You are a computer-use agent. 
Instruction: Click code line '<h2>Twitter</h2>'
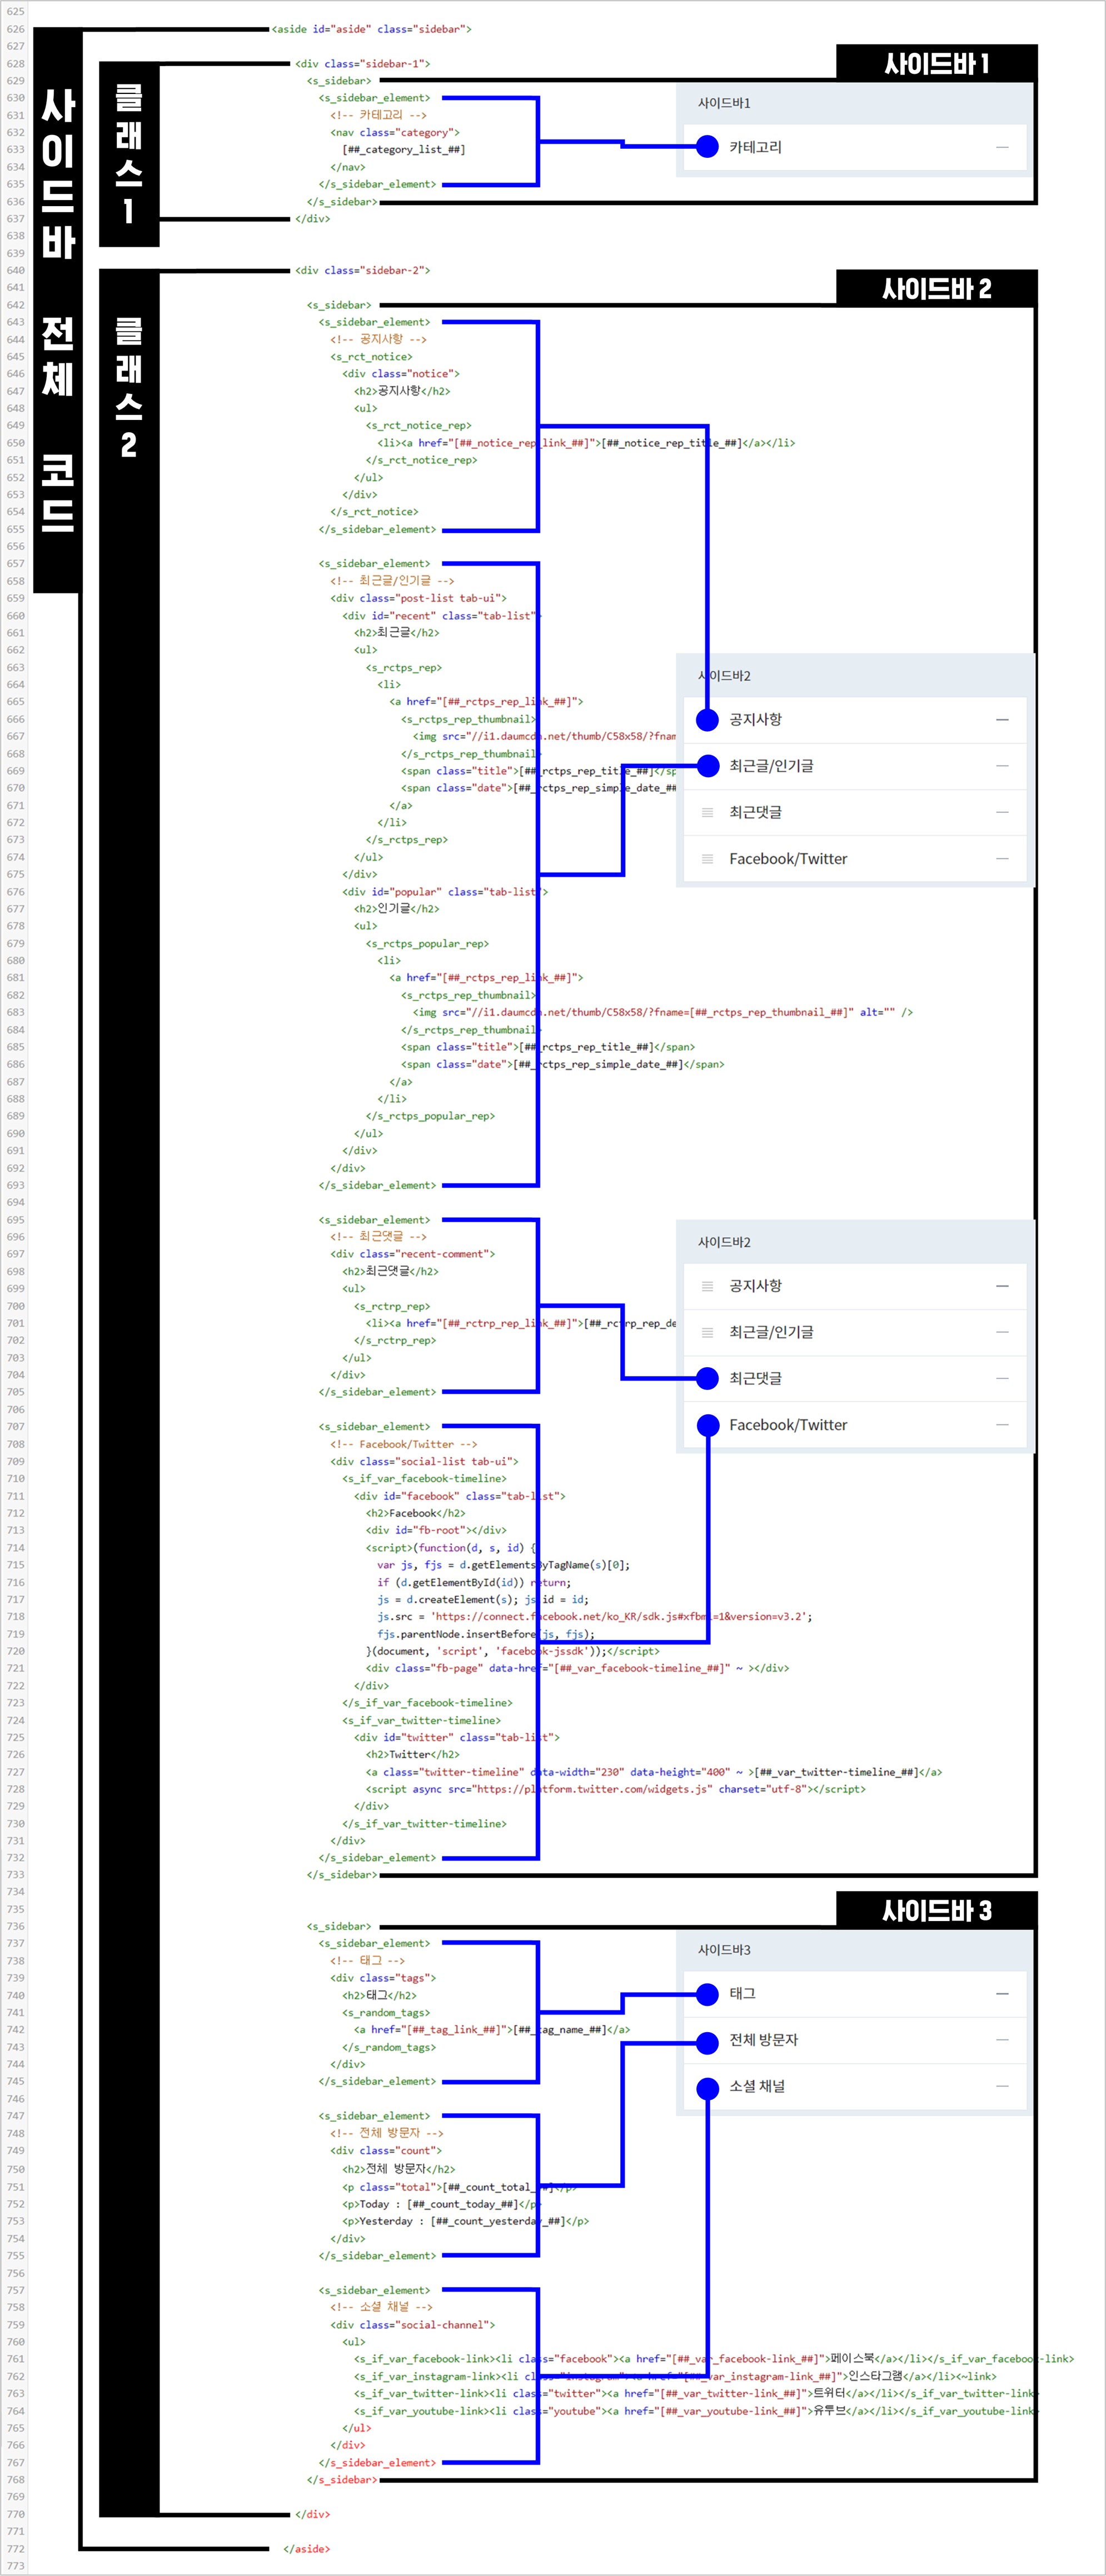pyautogui.click(x=412, y=1754)
